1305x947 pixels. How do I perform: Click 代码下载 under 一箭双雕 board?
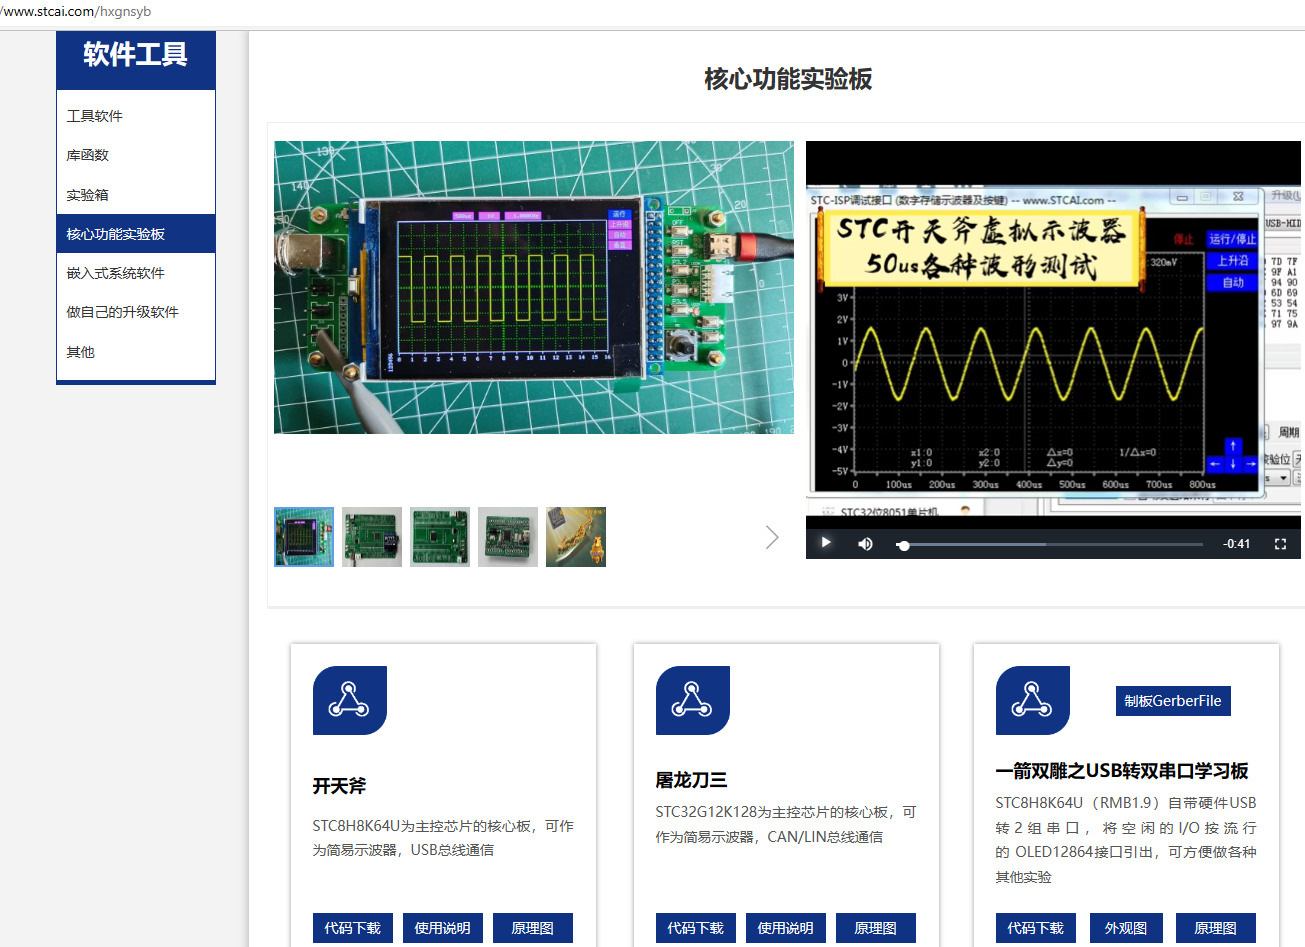pos(1035,928)
